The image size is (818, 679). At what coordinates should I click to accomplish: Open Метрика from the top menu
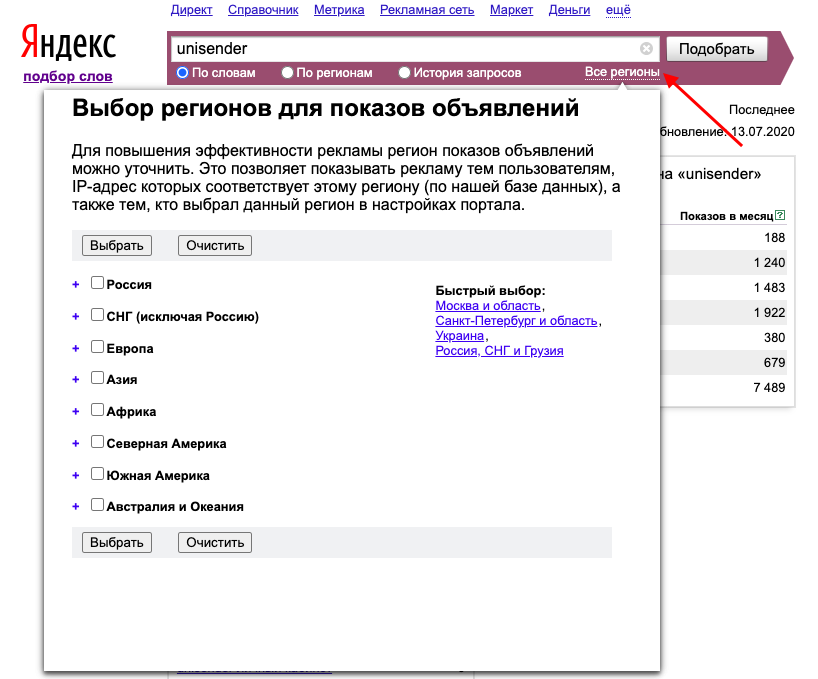[339, 10]
